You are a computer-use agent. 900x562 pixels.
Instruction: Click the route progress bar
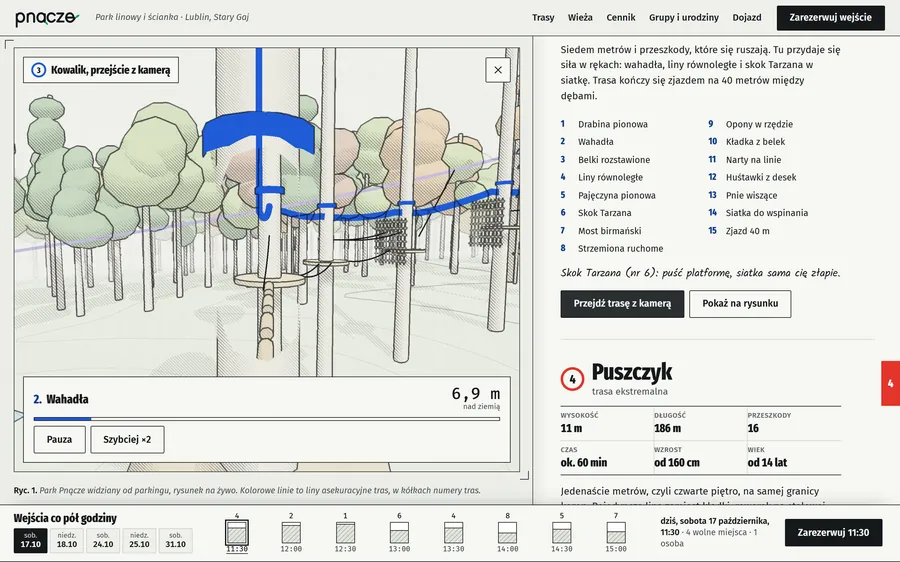click(267, 419)
